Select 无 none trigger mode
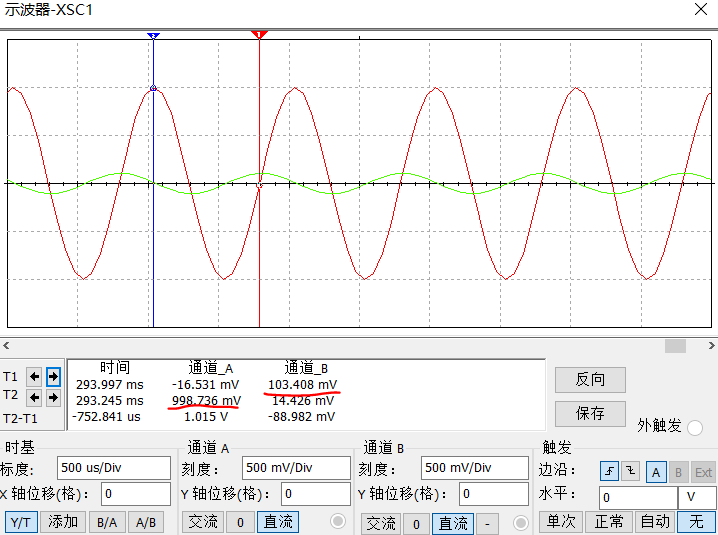This screenshot has width=718, height=535. click(696, 521)
